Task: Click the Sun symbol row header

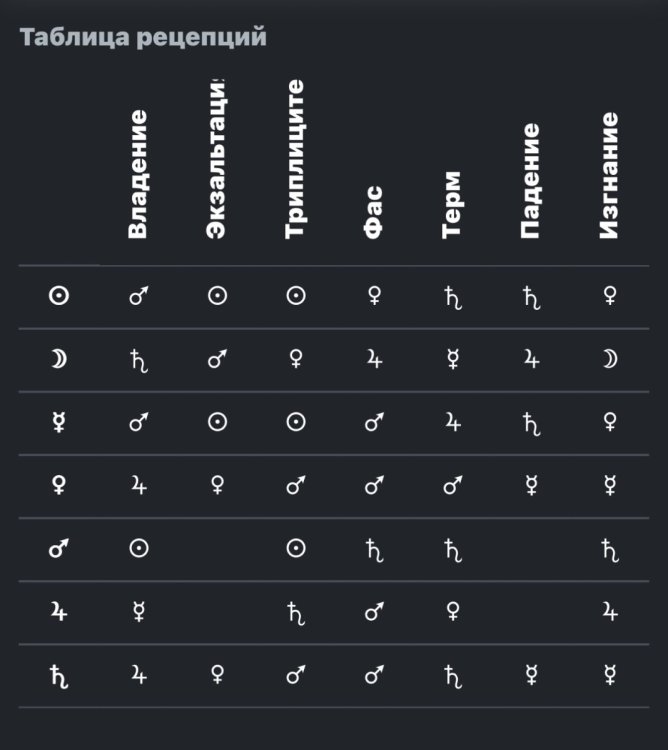Action: click(59, 297)
